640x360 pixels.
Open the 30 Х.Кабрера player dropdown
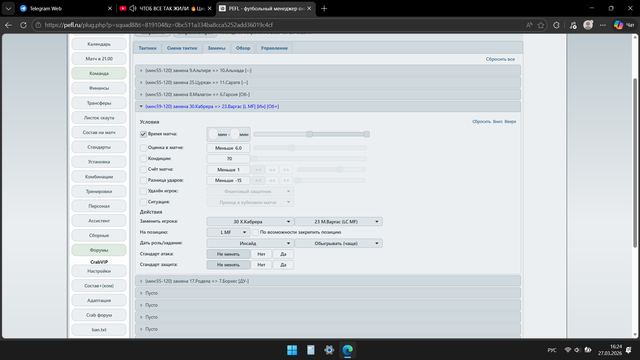tap(250, 222)
